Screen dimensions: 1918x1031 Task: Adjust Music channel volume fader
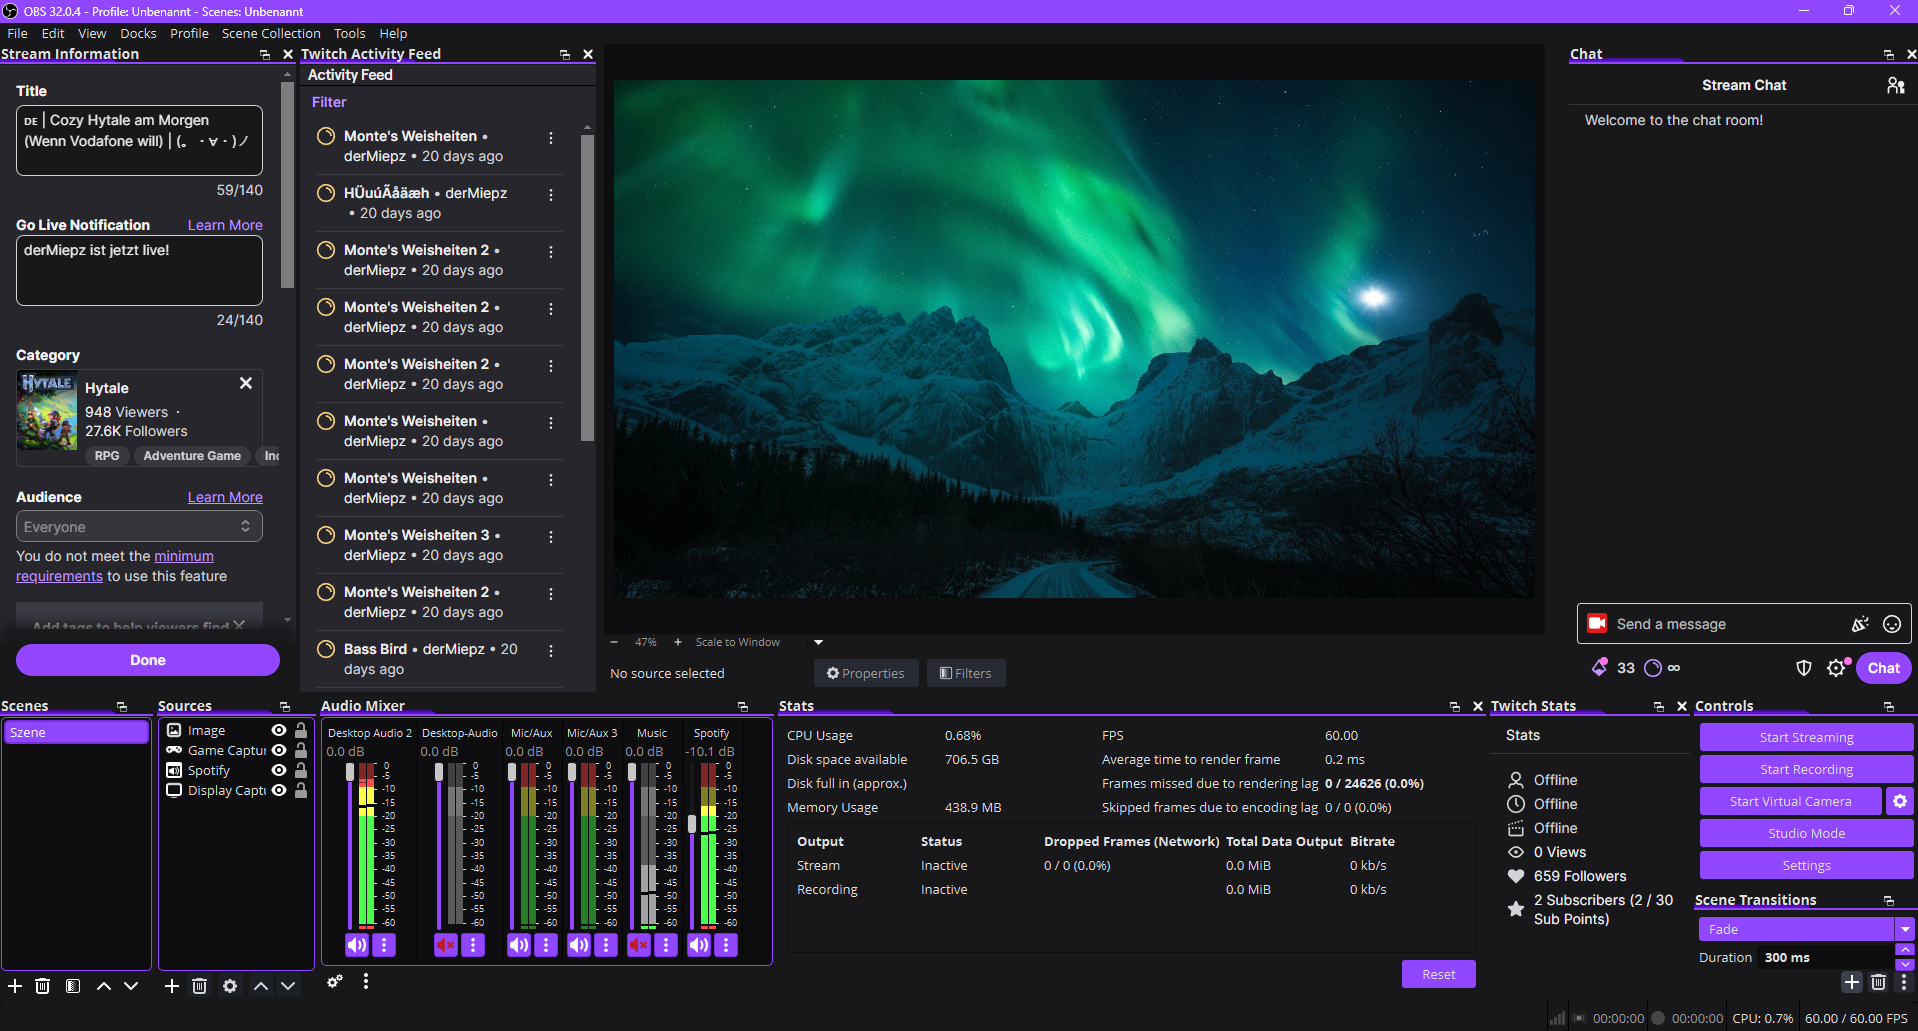[631, 772]
